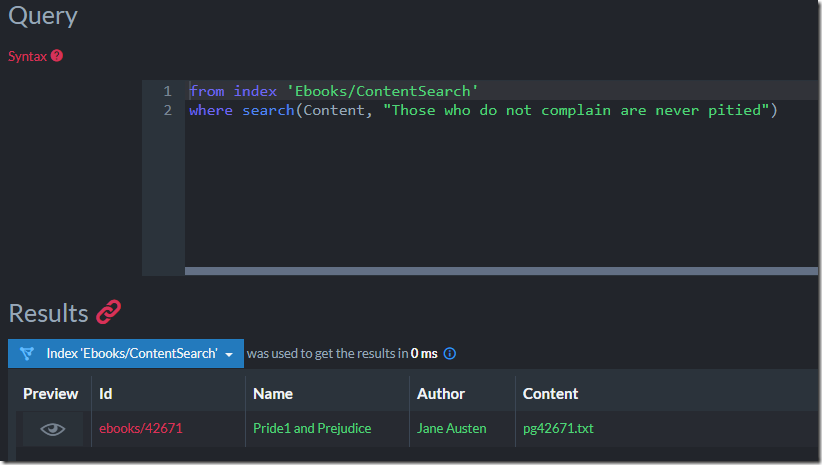This screenshot has width=822, height=465.
Task: Click the Author column header
Action: pyautogui.click(x=440, y=394)
